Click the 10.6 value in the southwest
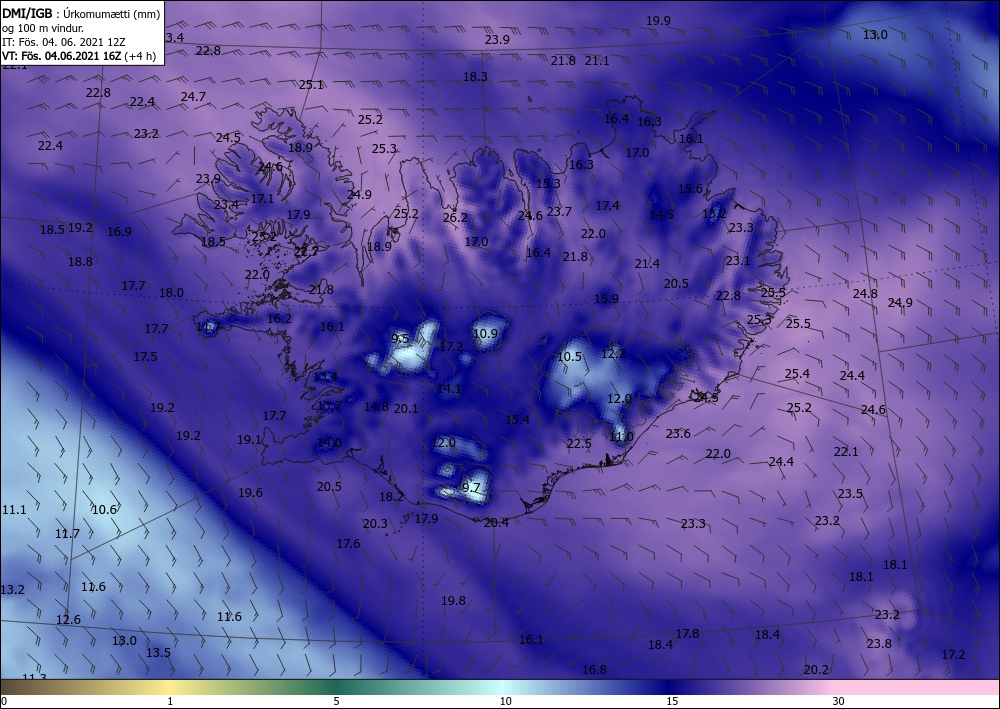Viewport: 1000px width, 709px height. pyautogui.click(x=104, y=509)
